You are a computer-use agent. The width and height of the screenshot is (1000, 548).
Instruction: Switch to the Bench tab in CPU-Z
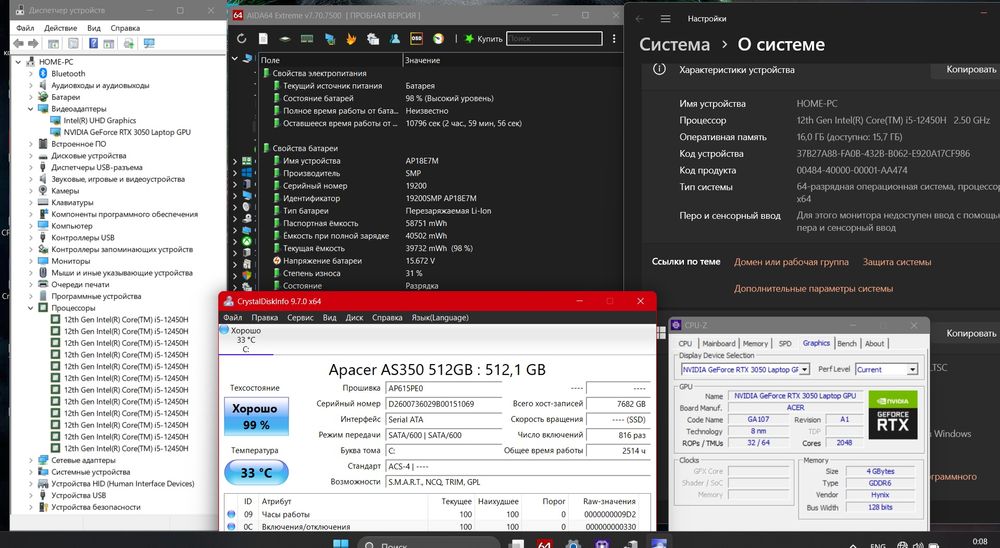pyautogui.click(x=847, y=343)
